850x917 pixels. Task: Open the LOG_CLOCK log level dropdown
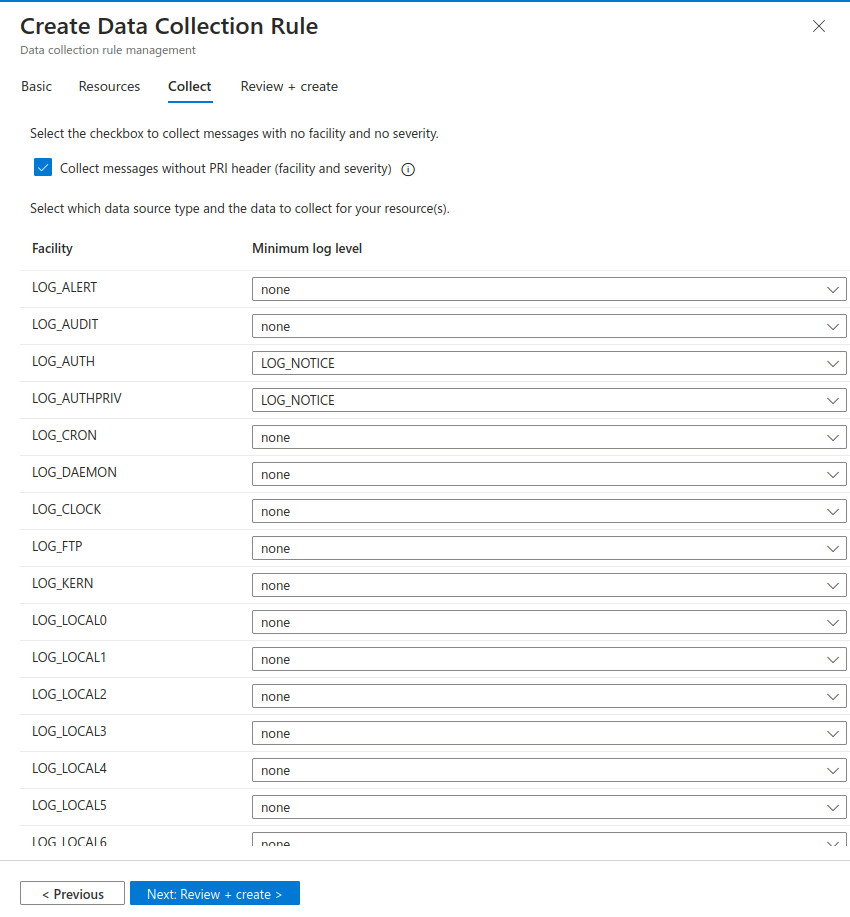pos(548,511)
